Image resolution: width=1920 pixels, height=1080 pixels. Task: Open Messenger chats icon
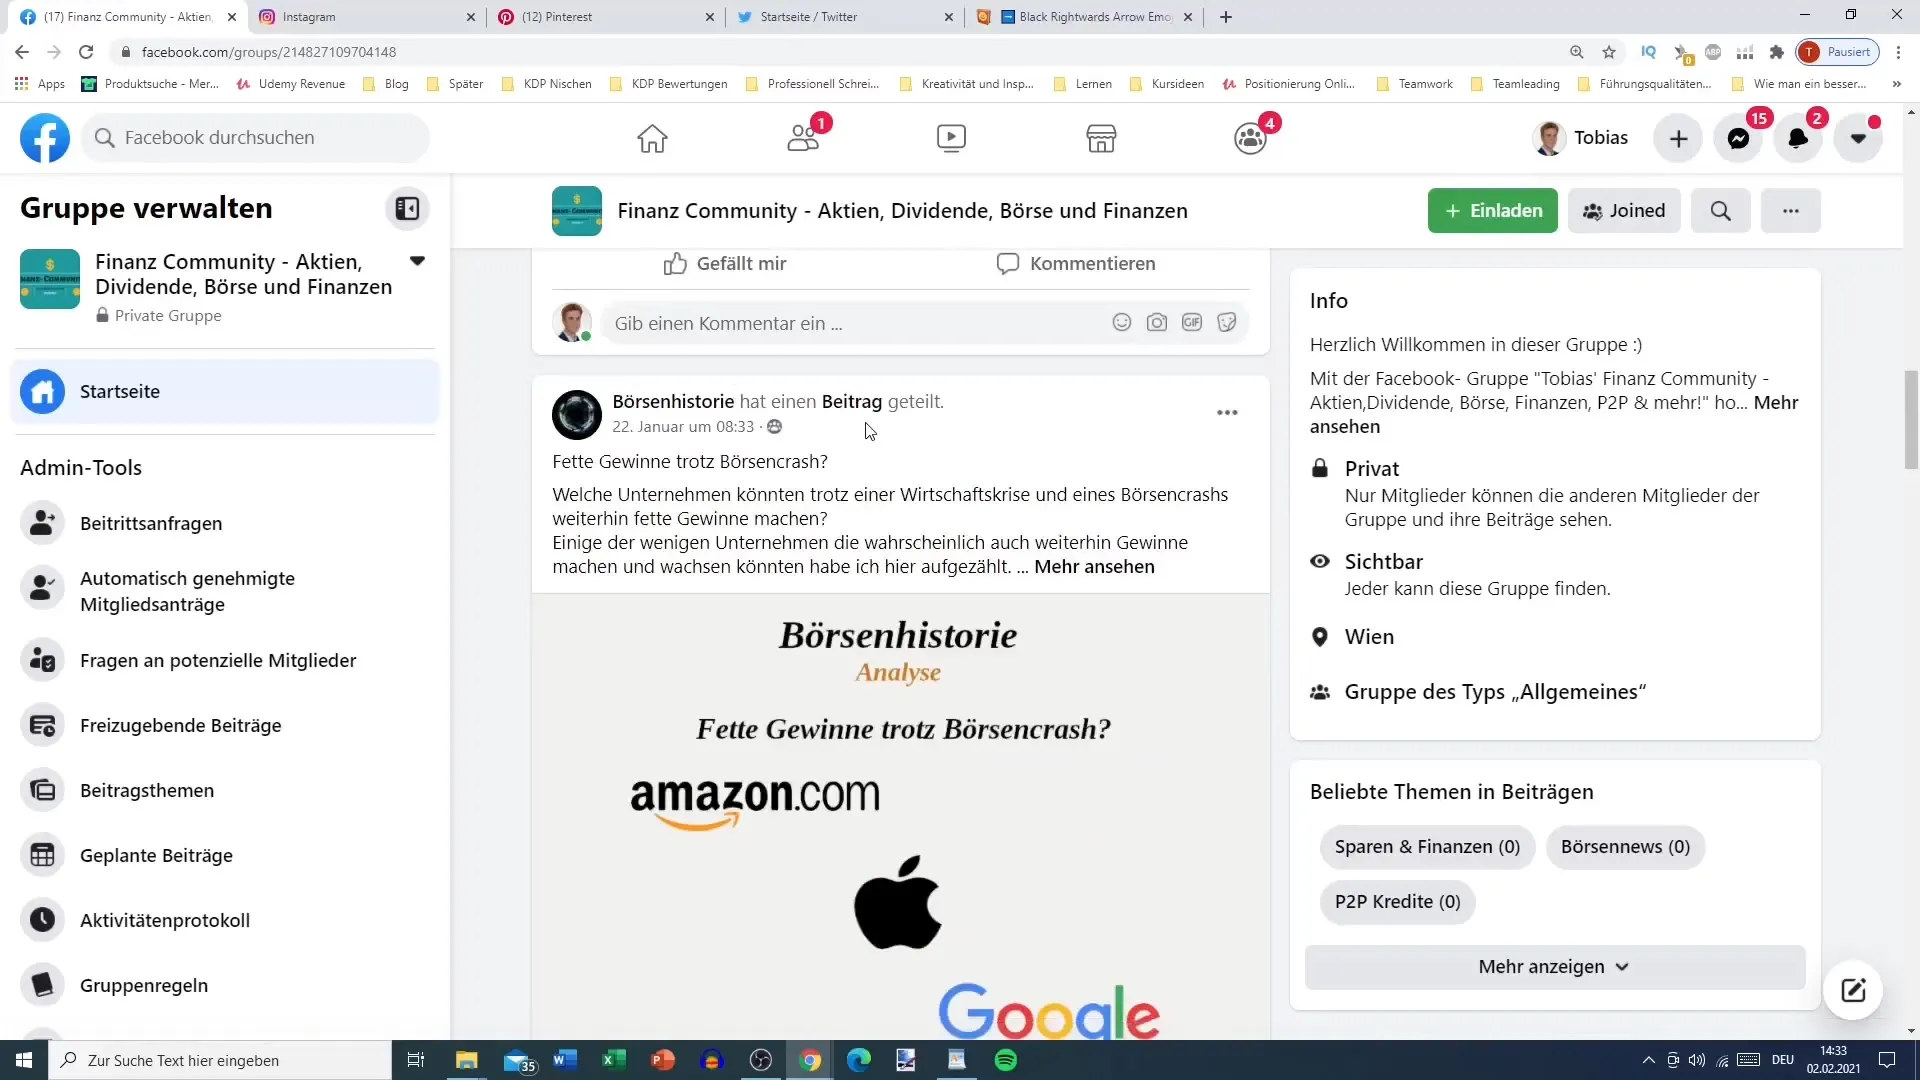[1739, 138]
